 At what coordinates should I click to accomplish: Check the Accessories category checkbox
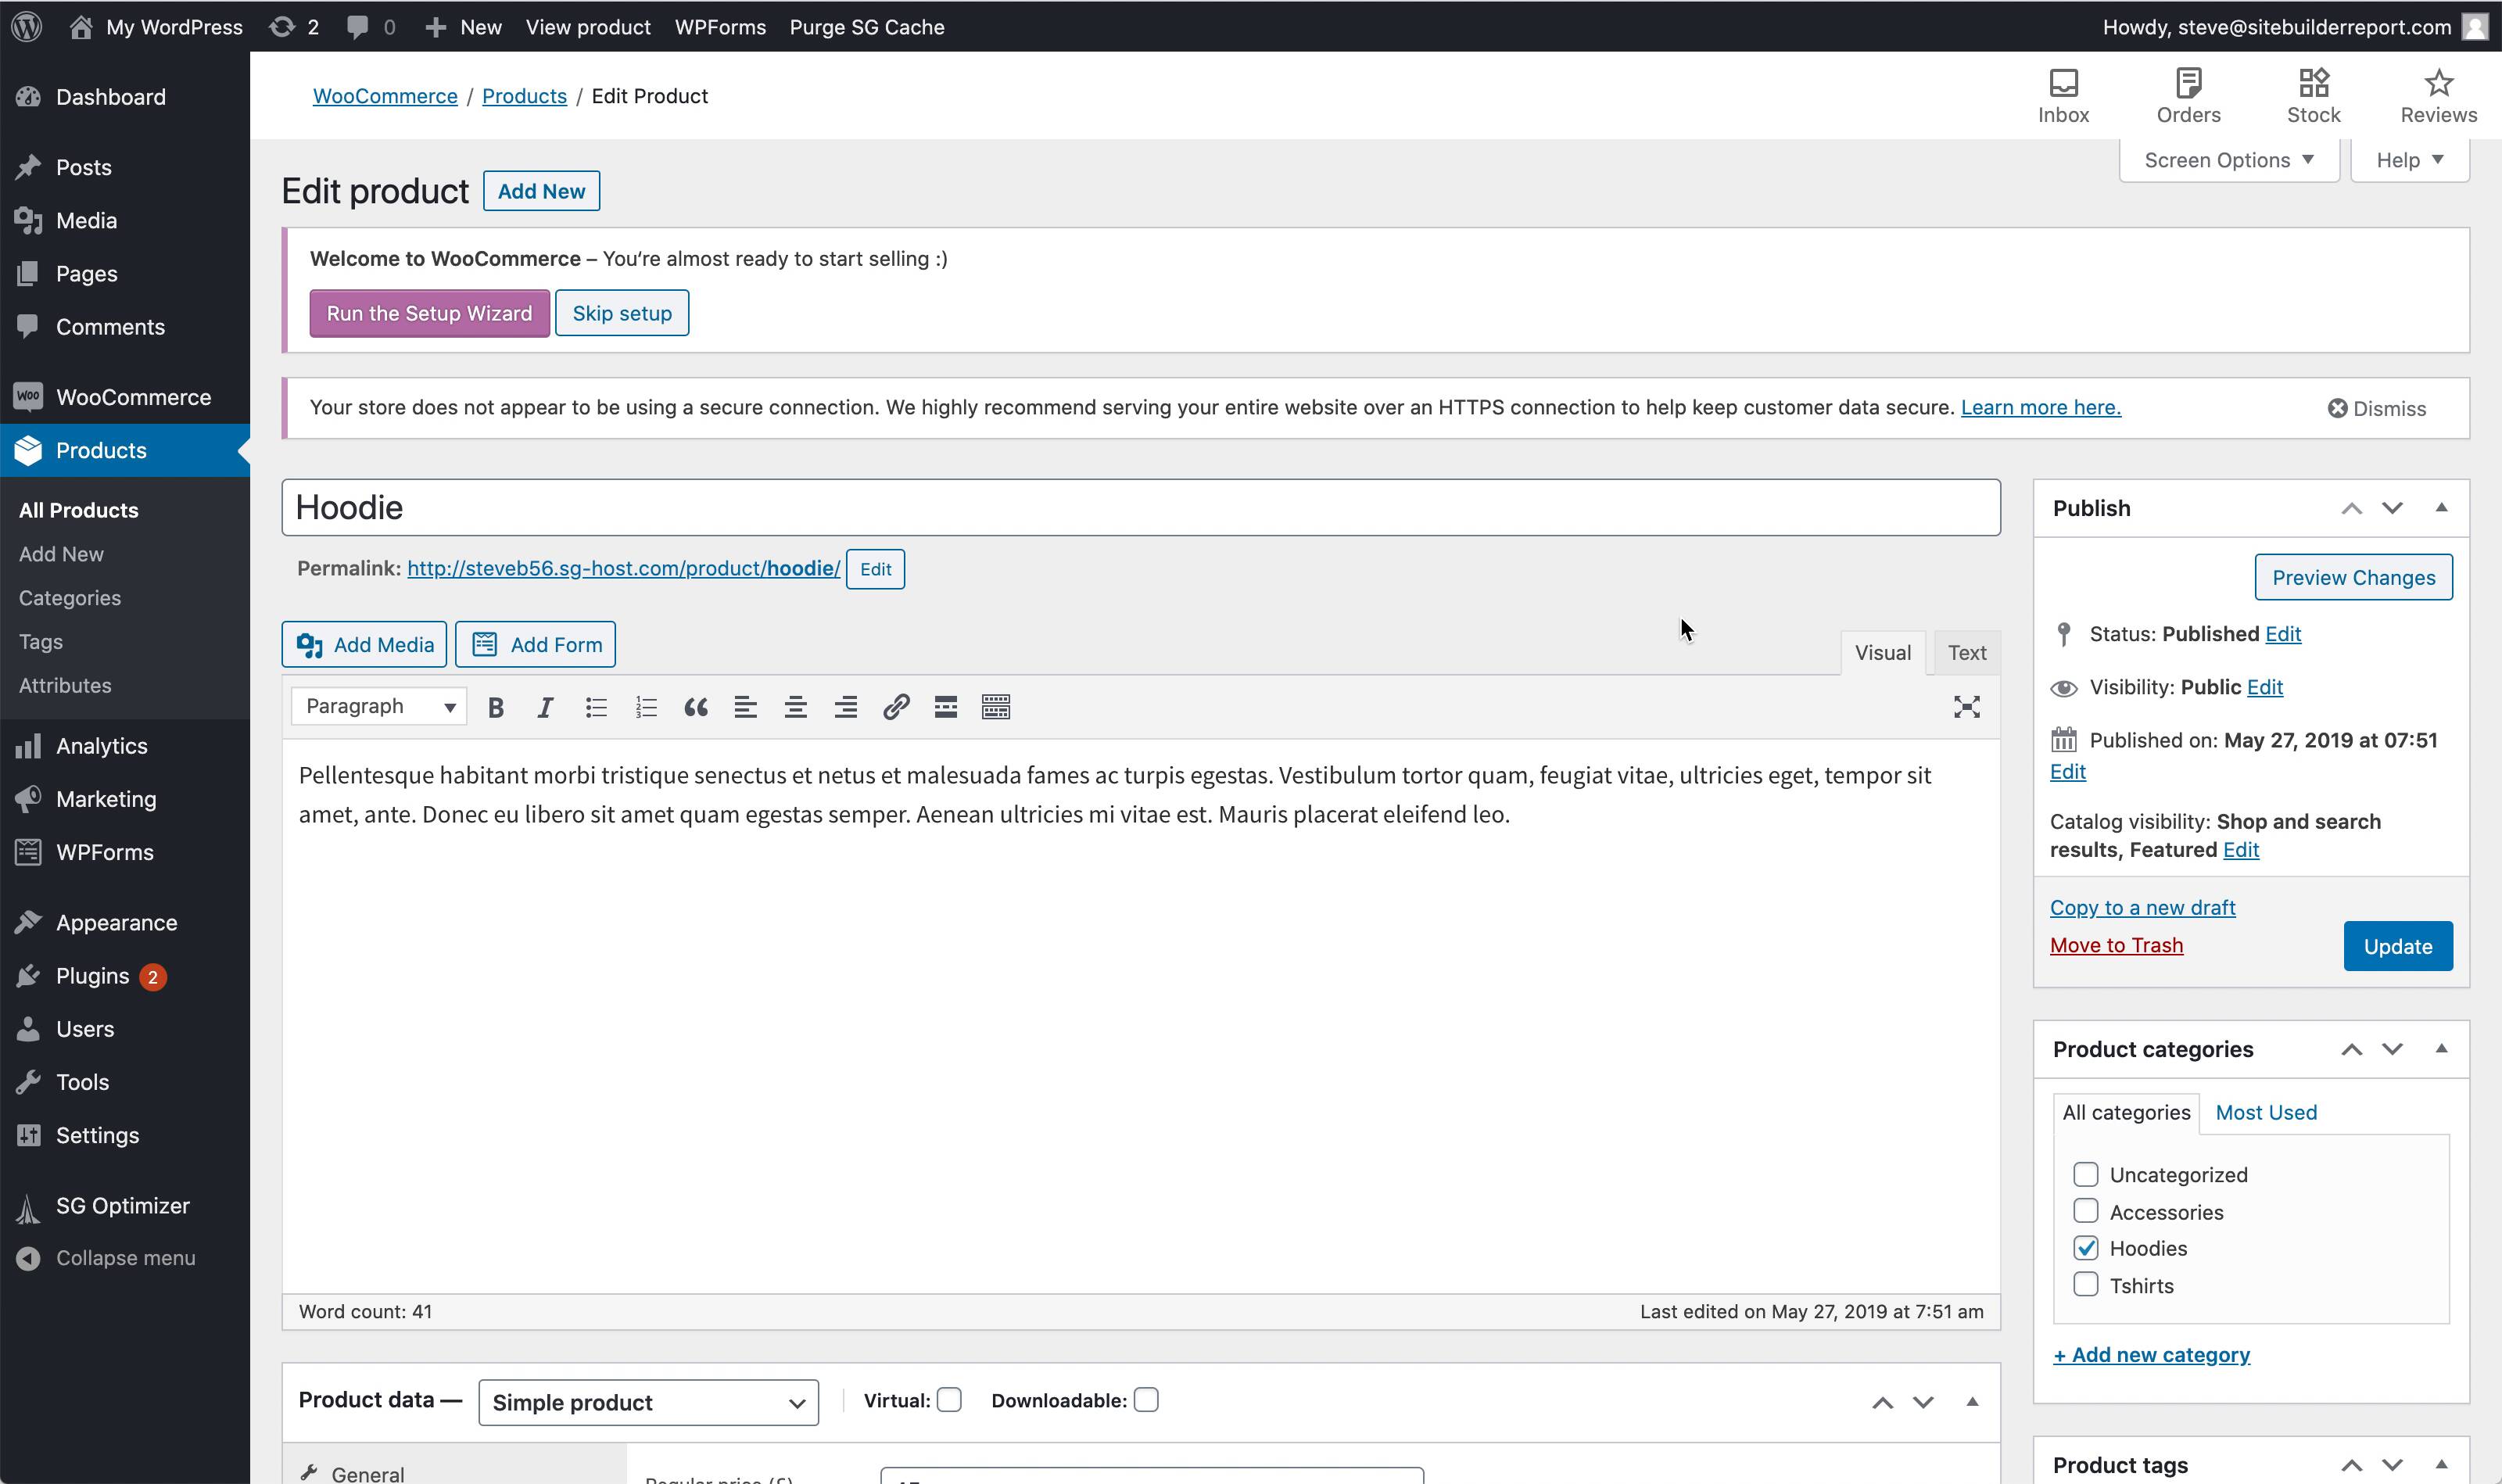[2085, 1211]
